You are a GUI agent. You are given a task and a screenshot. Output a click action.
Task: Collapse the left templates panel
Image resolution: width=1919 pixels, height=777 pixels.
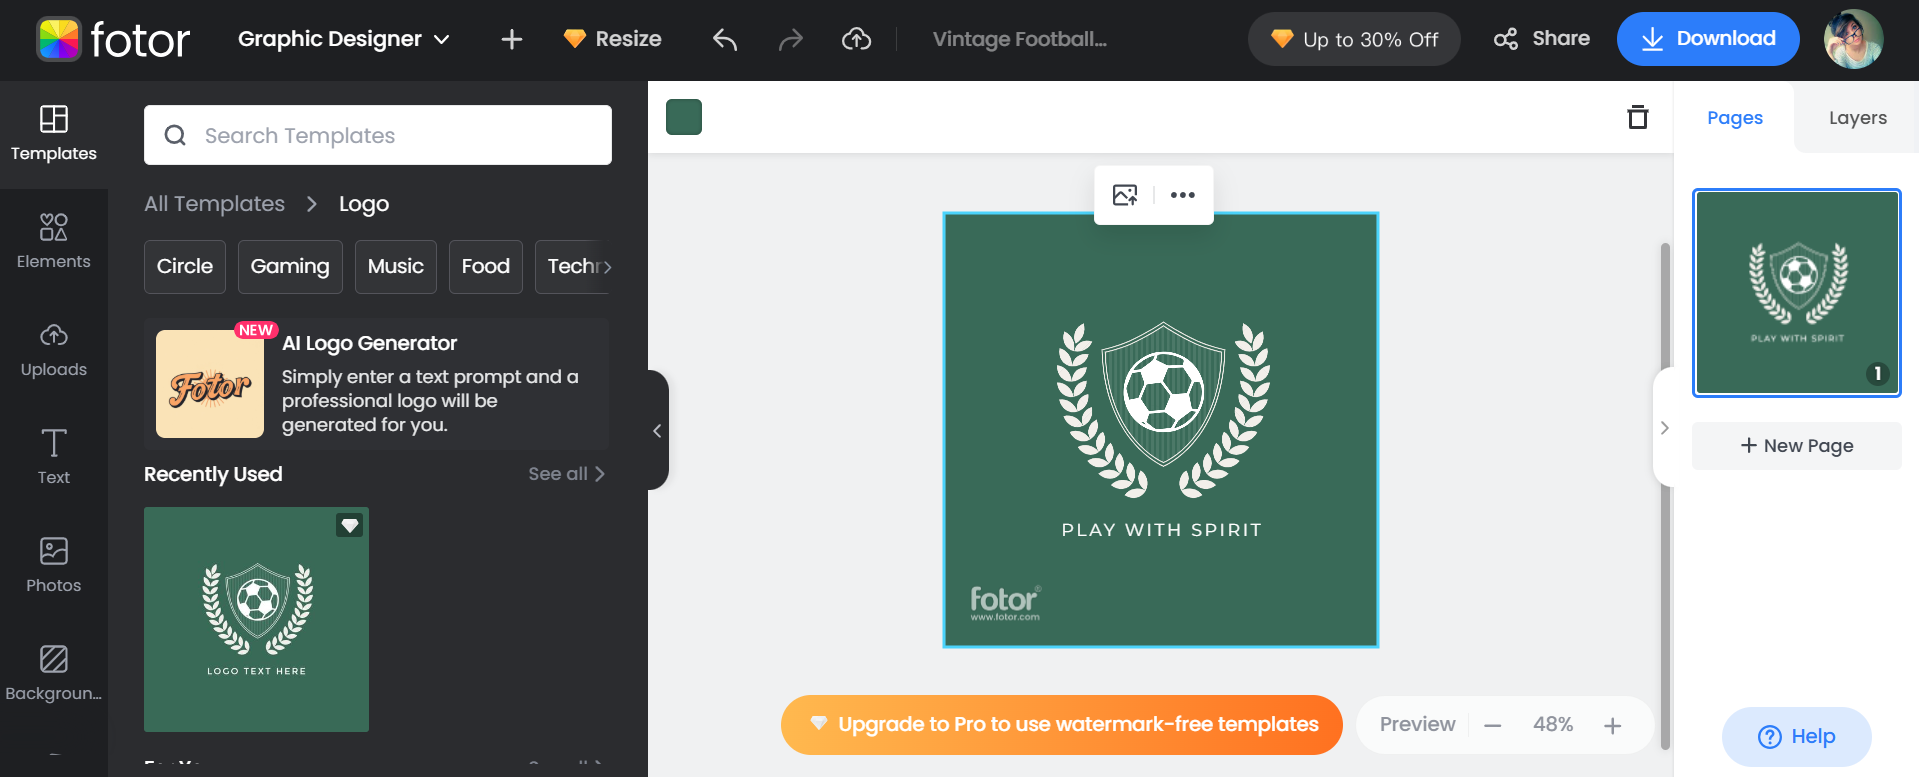[x=657, y=431]
